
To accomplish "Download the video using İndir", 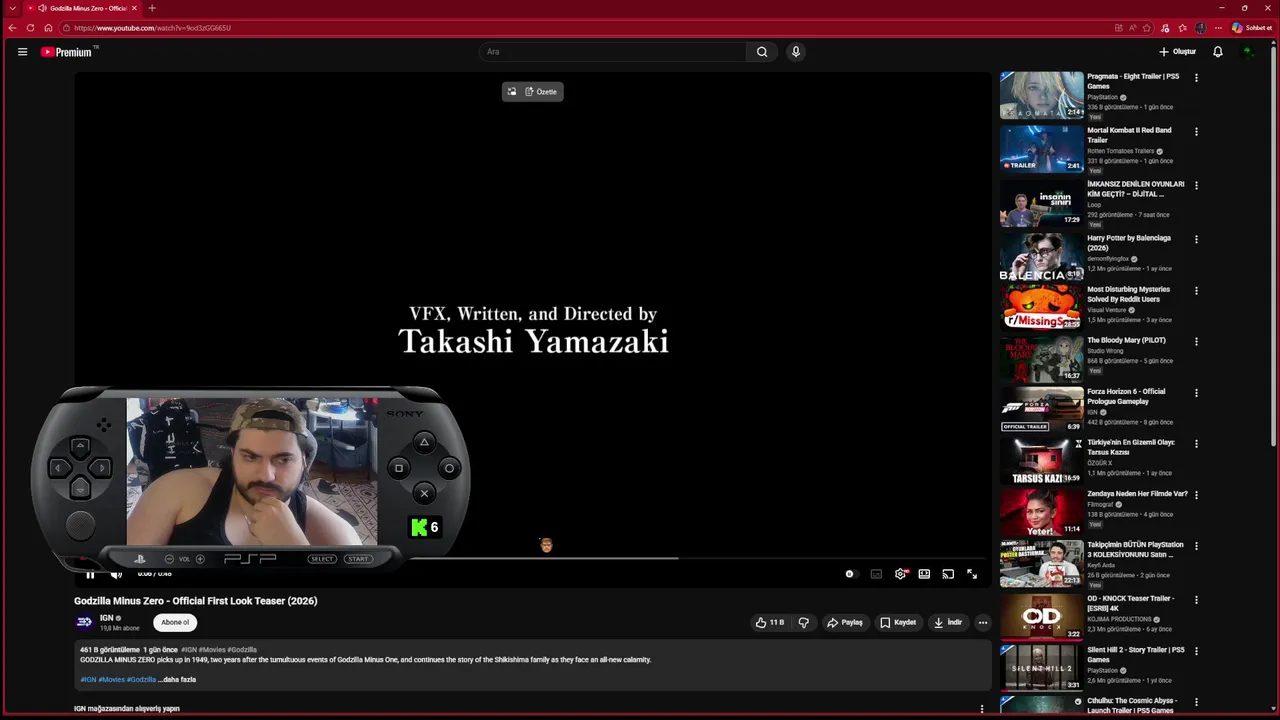I will click(x=948, y=622).
